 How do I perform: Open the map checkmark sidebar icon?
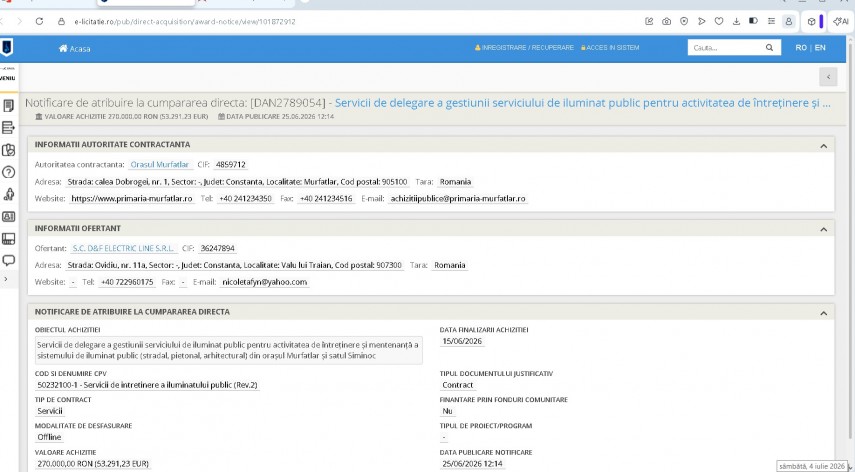pos(8,150)
